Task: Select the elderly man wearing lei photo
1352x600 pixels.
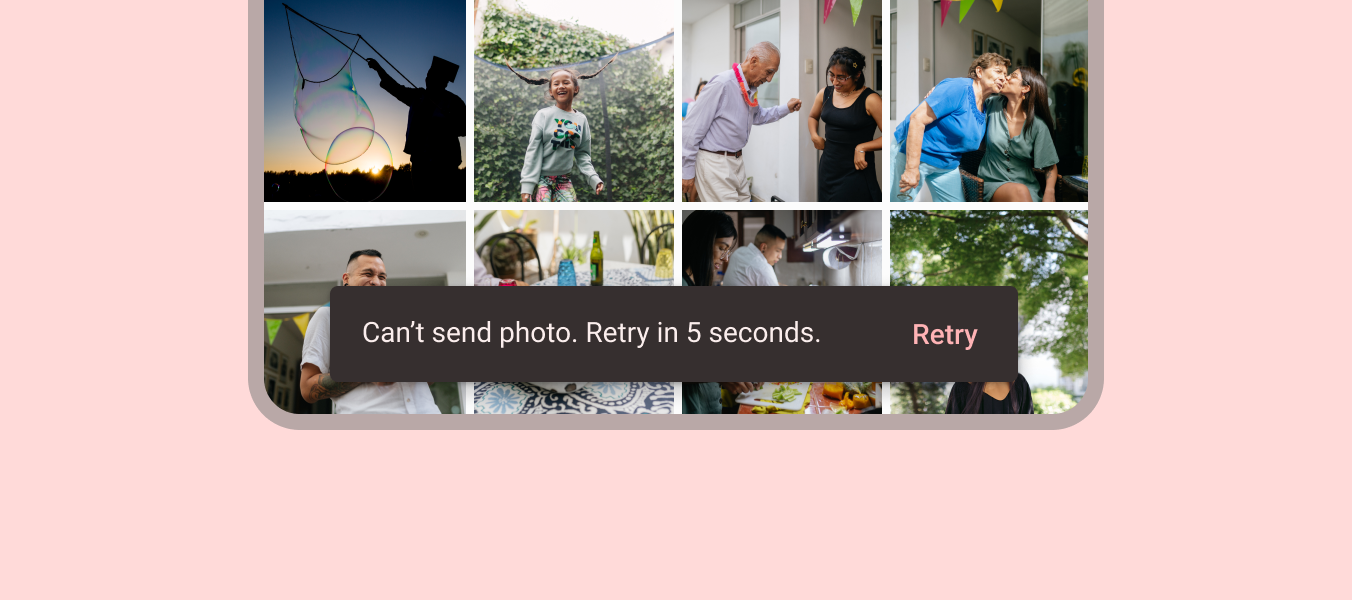Action: coord(782,101)
